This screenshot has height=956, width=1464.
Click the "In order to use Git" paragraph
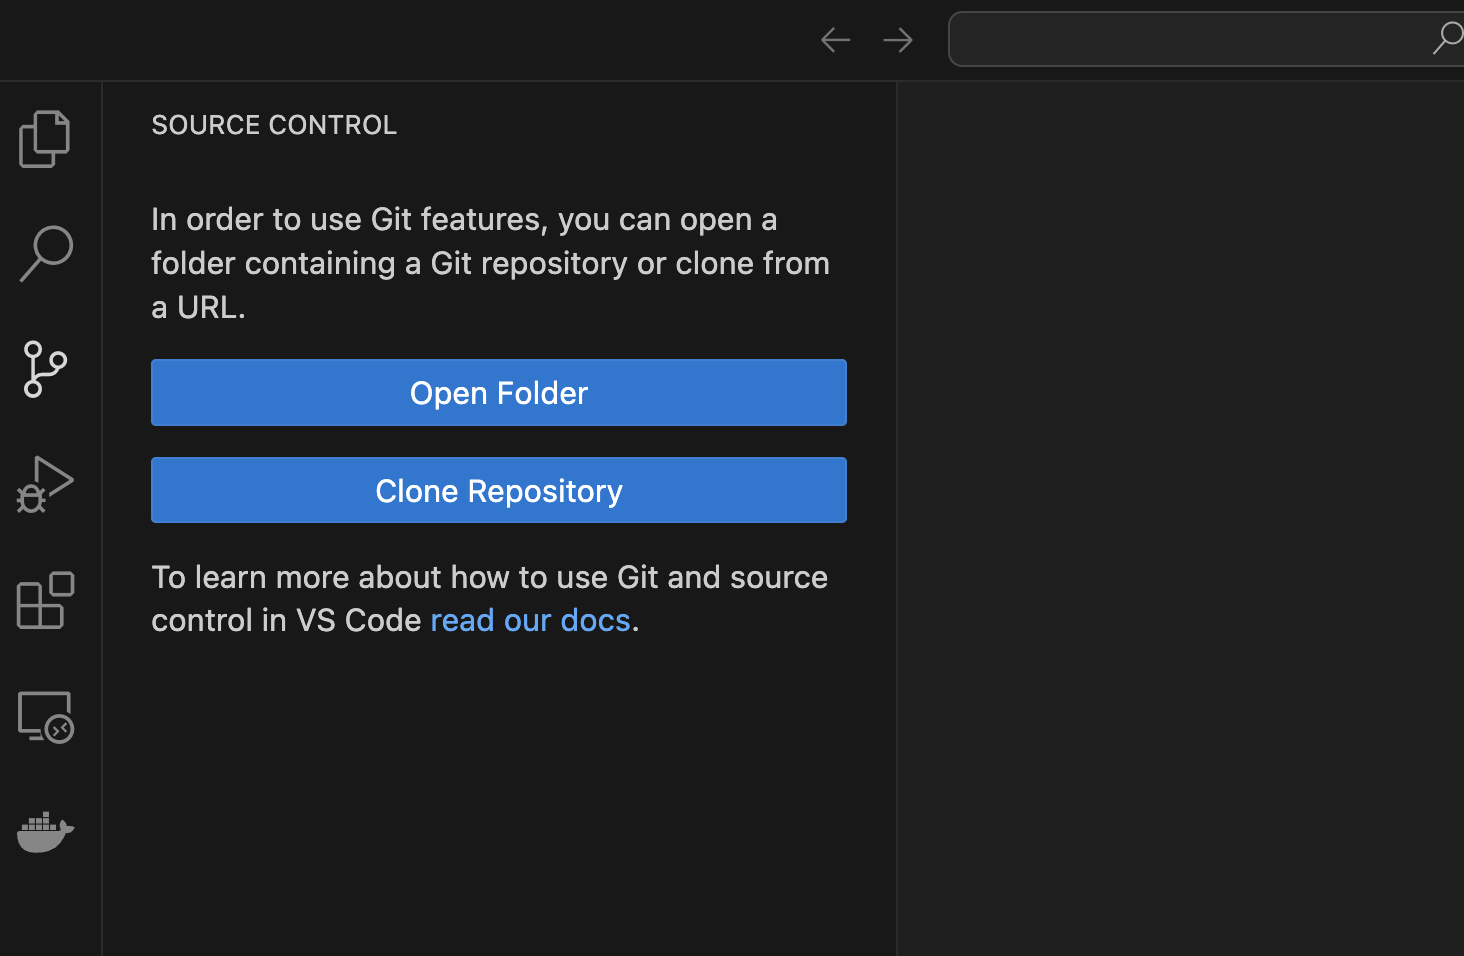(x=490, y=263)
